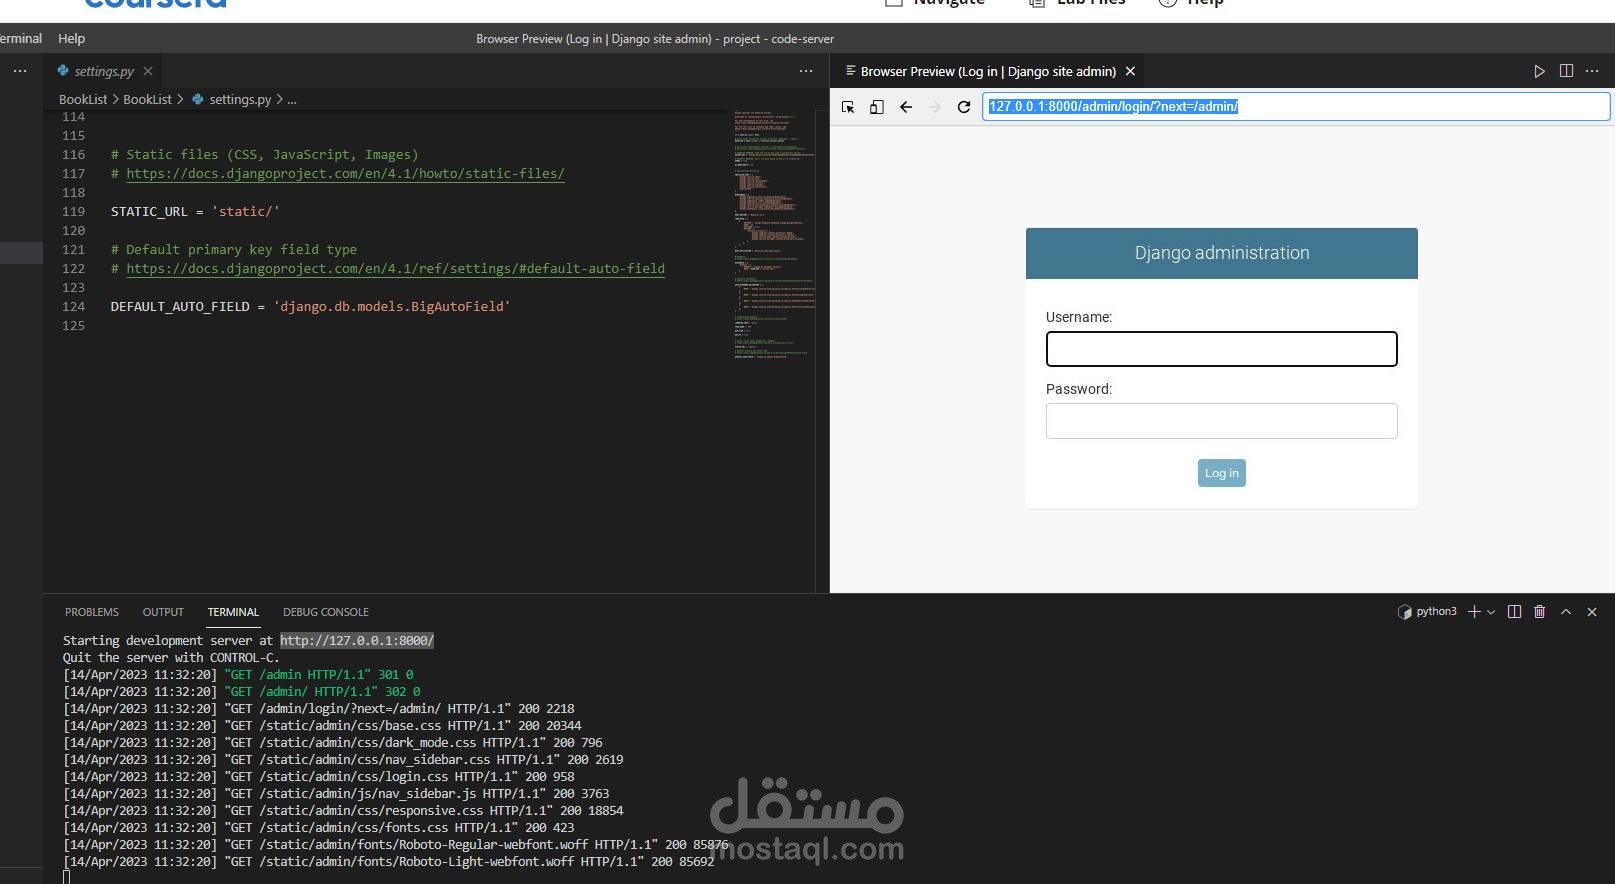This screenshot has height=884, width=1615.
Task: Open sidebar more actions ellipsis
Action: pyautogui.click(x=20, y=71)
